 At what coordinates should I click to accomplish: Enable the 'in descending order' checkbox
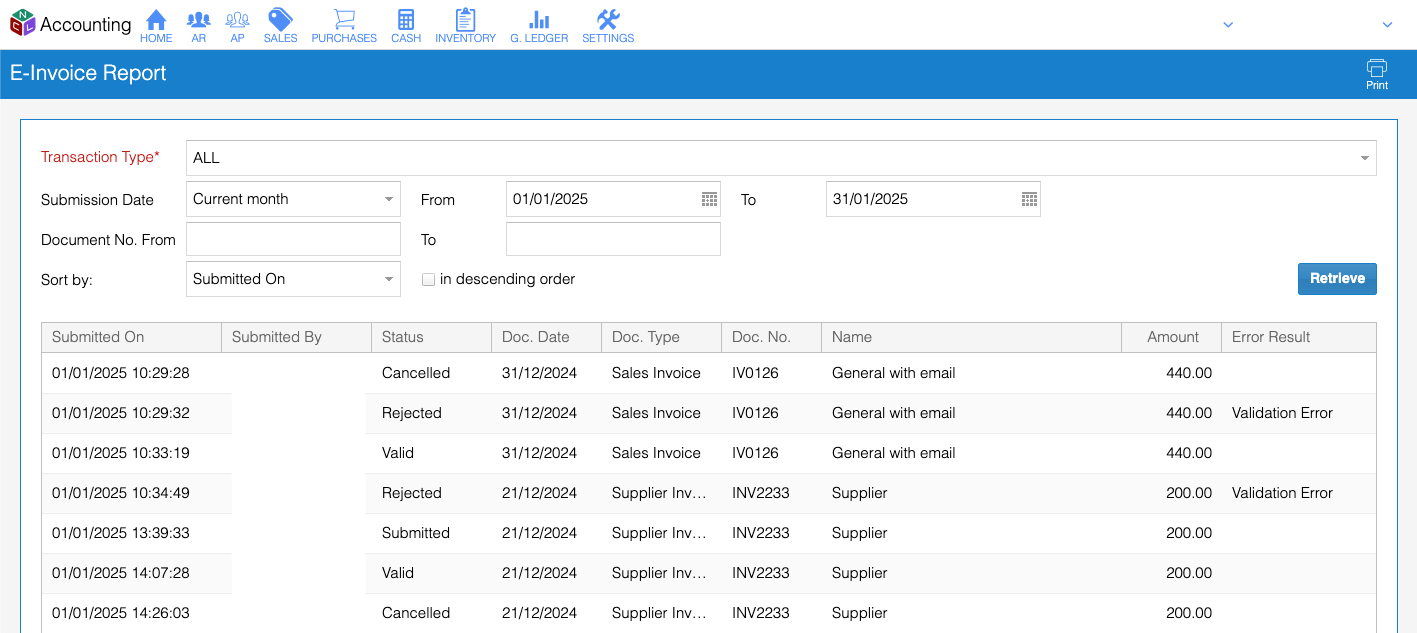tap(428, 279)
